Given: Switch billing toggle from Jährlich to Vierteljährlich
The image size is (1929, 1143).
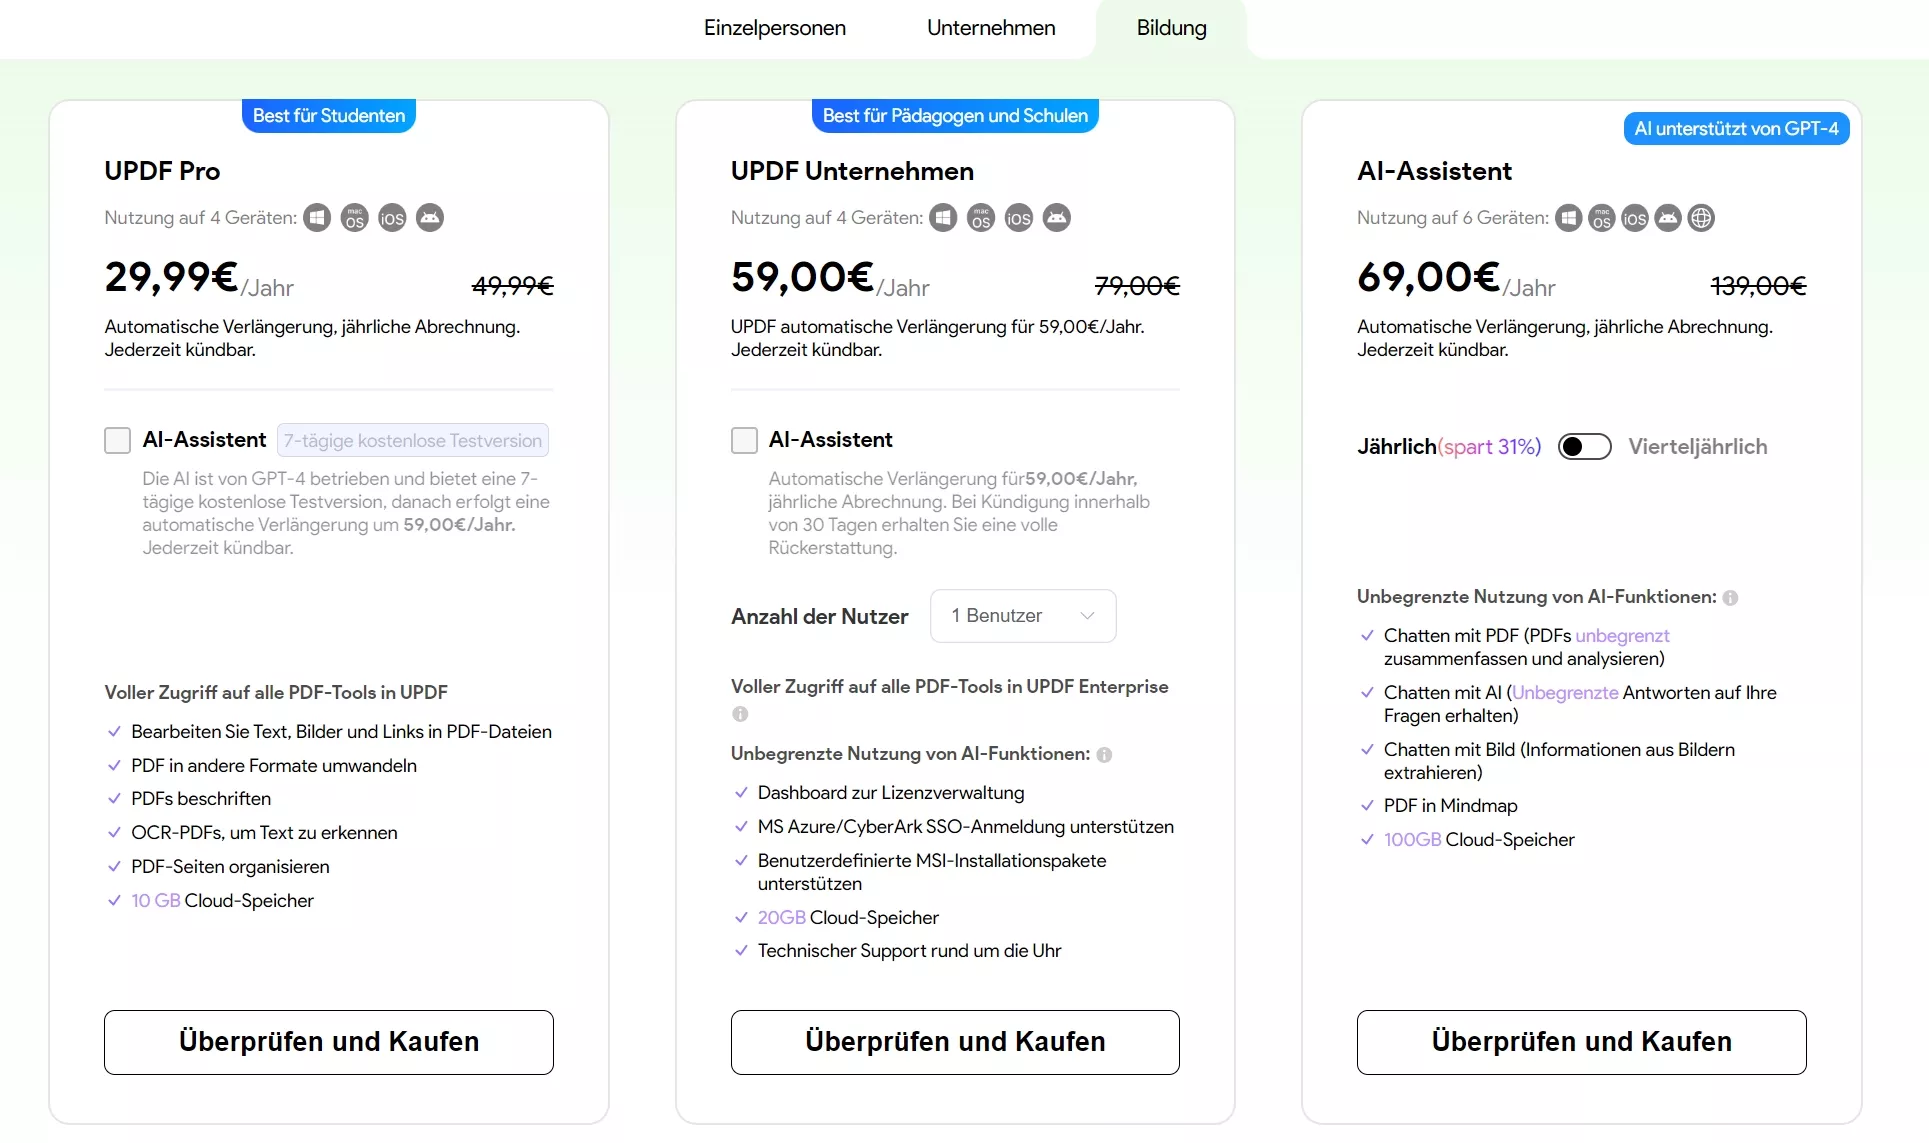Looking at the screenshot, I should click(1584, 446).
